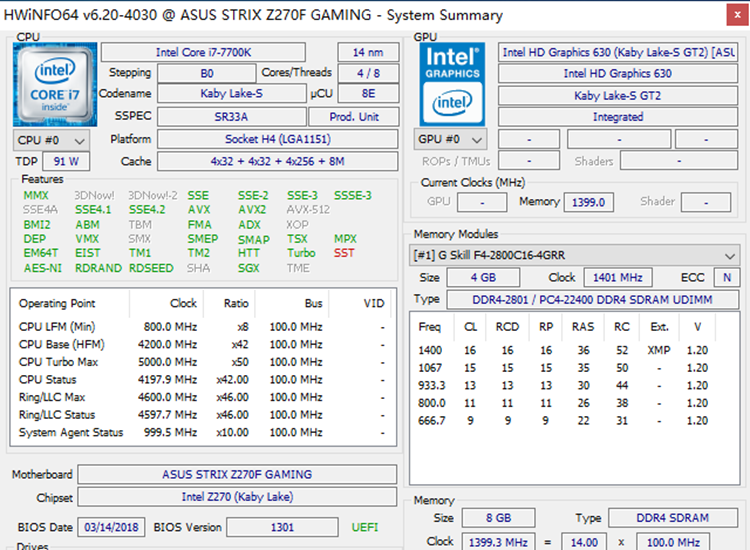The width and height of the screenshot is (750, 550).
Task: Click the memory module size 4 GB field
Action: pyautogui.click(x=483, y=277)
